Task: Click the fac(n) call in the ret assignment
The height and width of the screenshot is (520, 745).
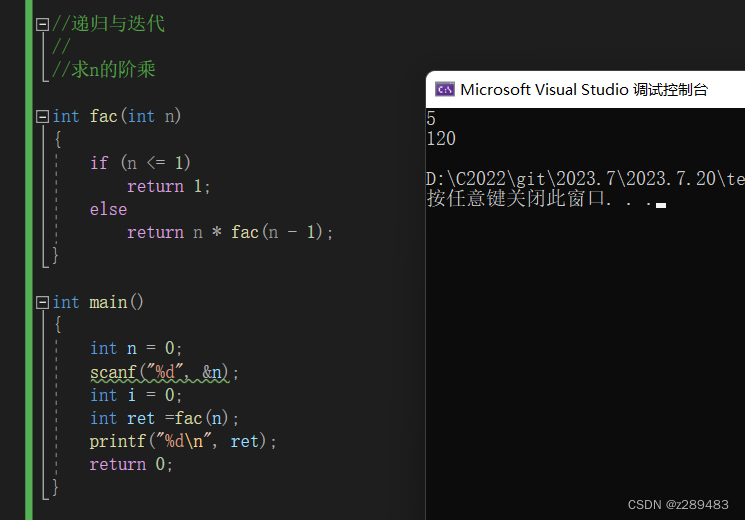Action: [201, 418]
